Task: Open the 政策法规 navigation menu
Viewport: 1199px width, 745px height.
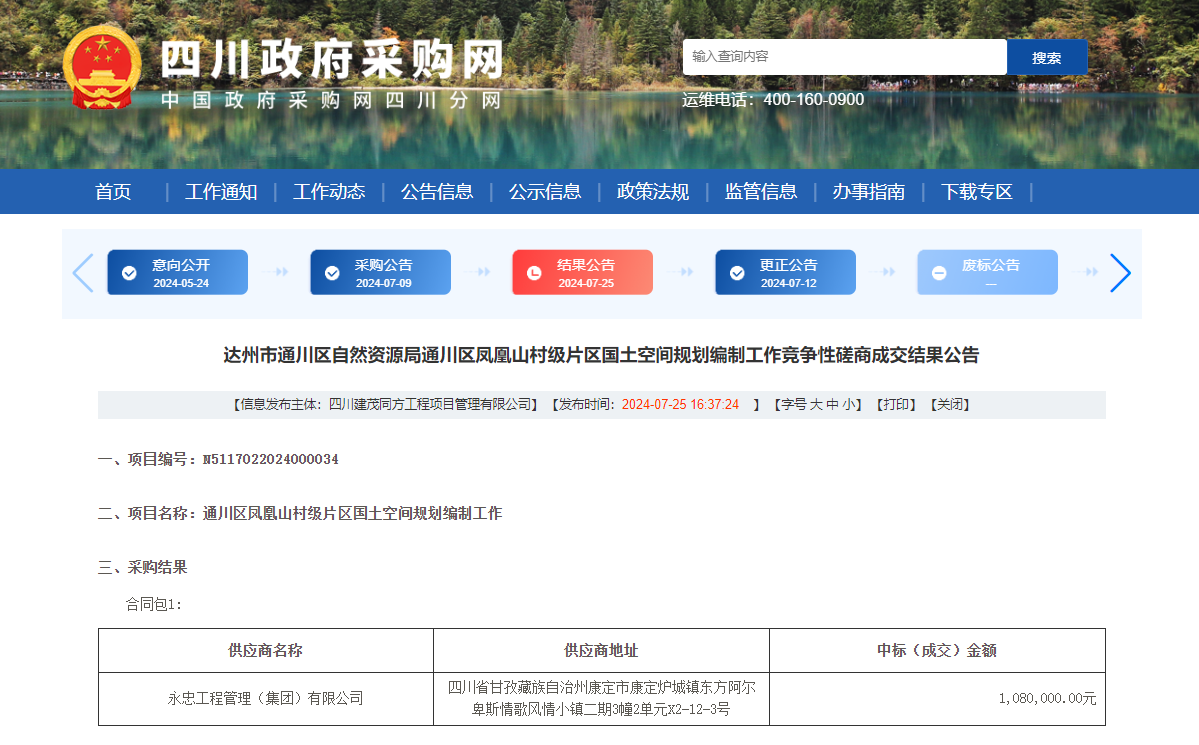Action: 653,192
